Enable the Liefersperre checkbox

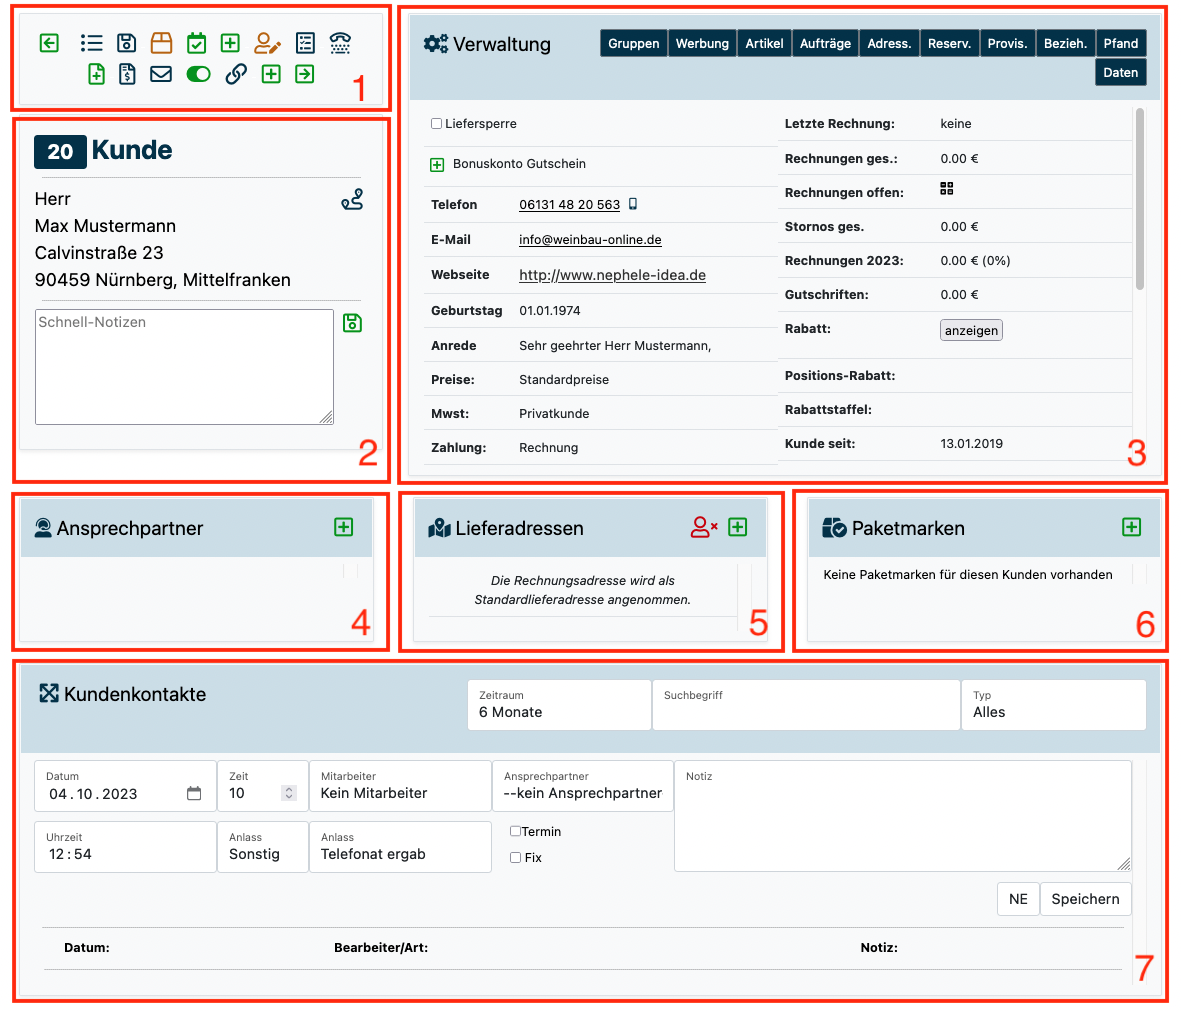click(437, 124)
